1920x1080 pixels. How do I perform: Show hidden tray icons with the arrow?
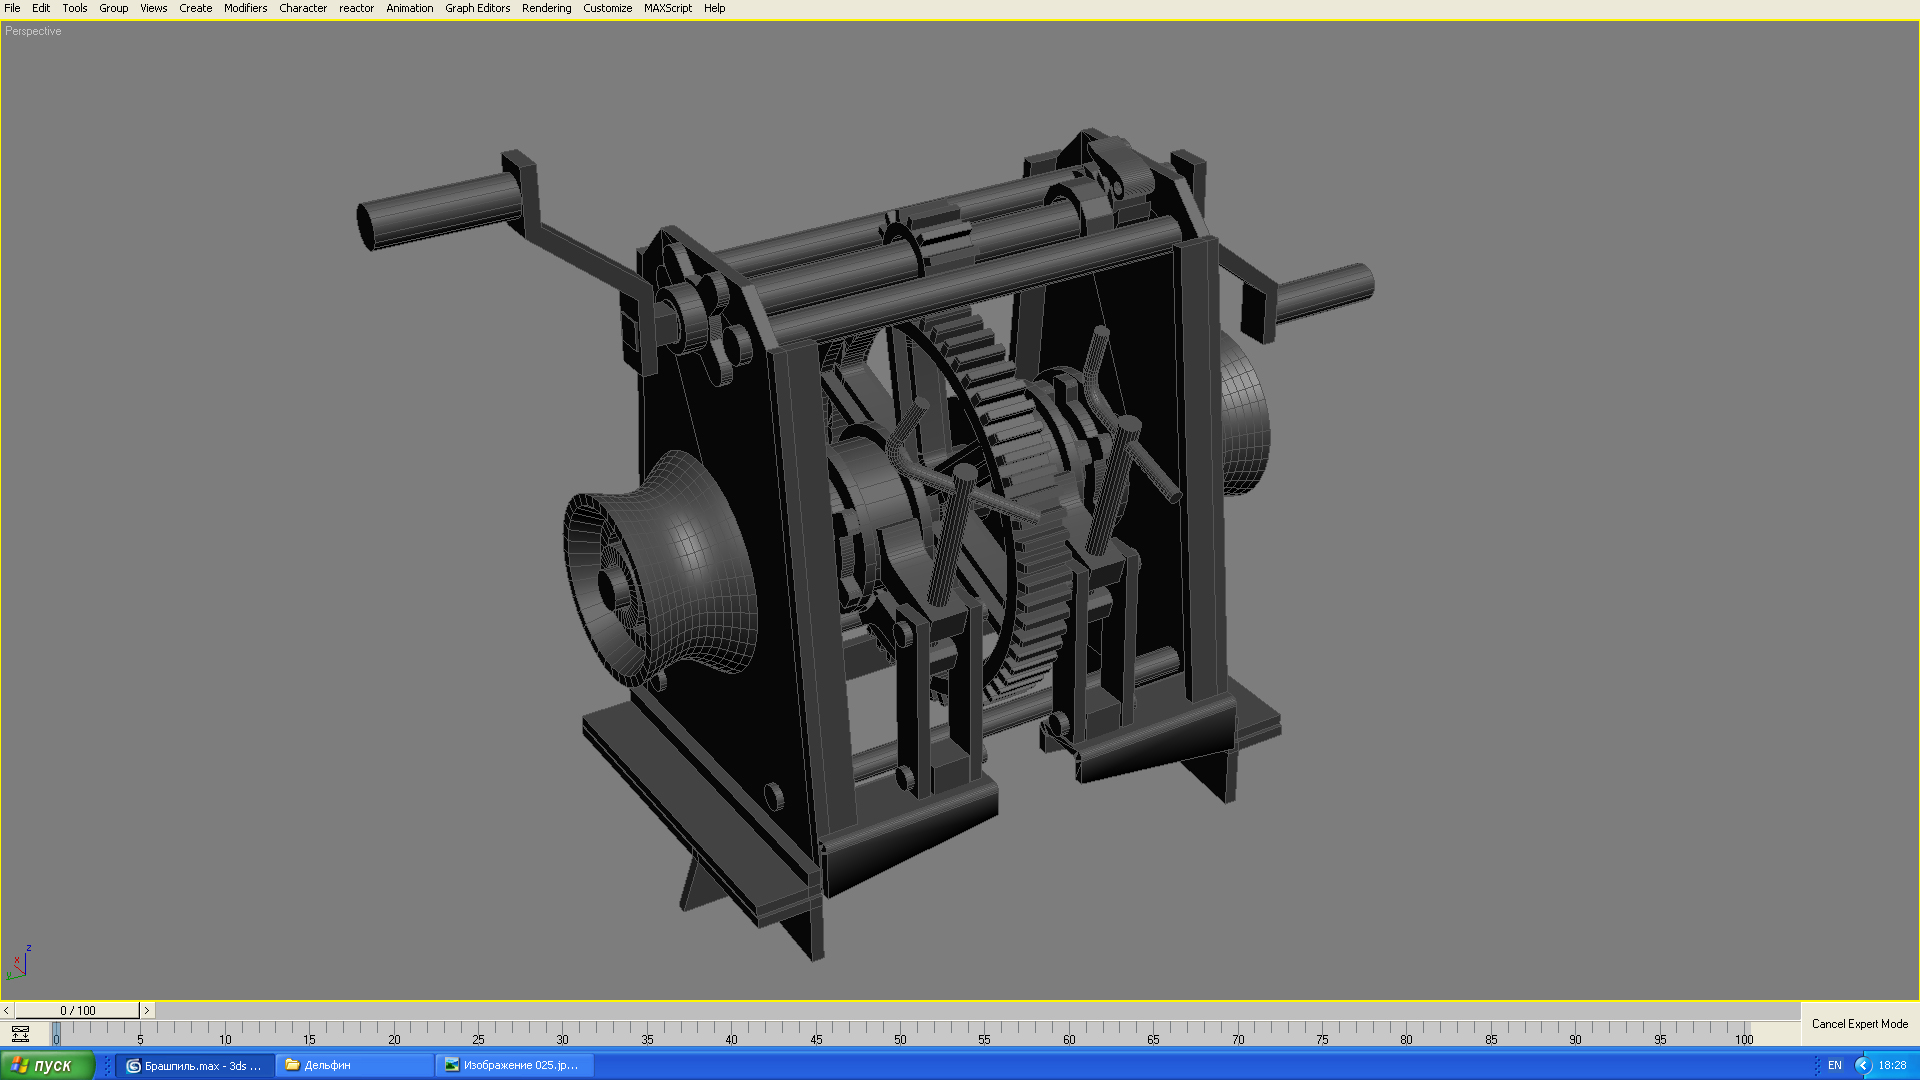point(1862,1065)
